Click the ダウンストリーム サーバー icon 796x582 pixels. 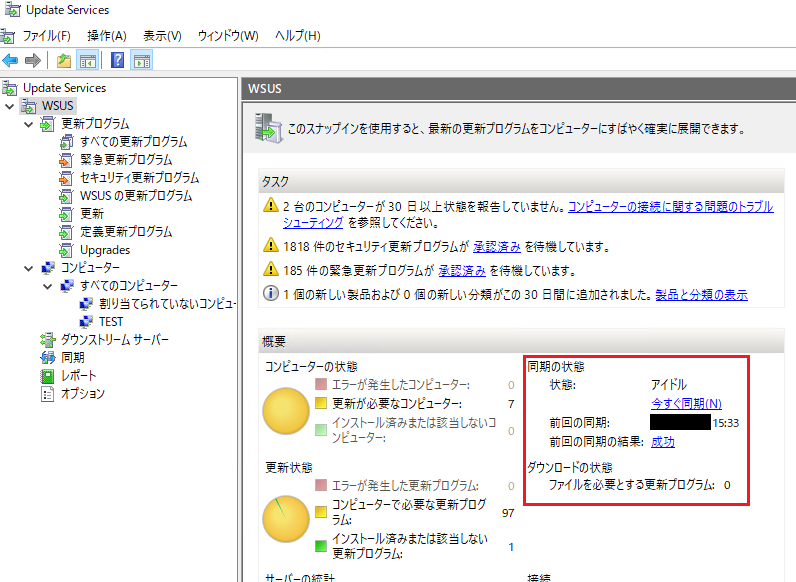tap(48, 340)
